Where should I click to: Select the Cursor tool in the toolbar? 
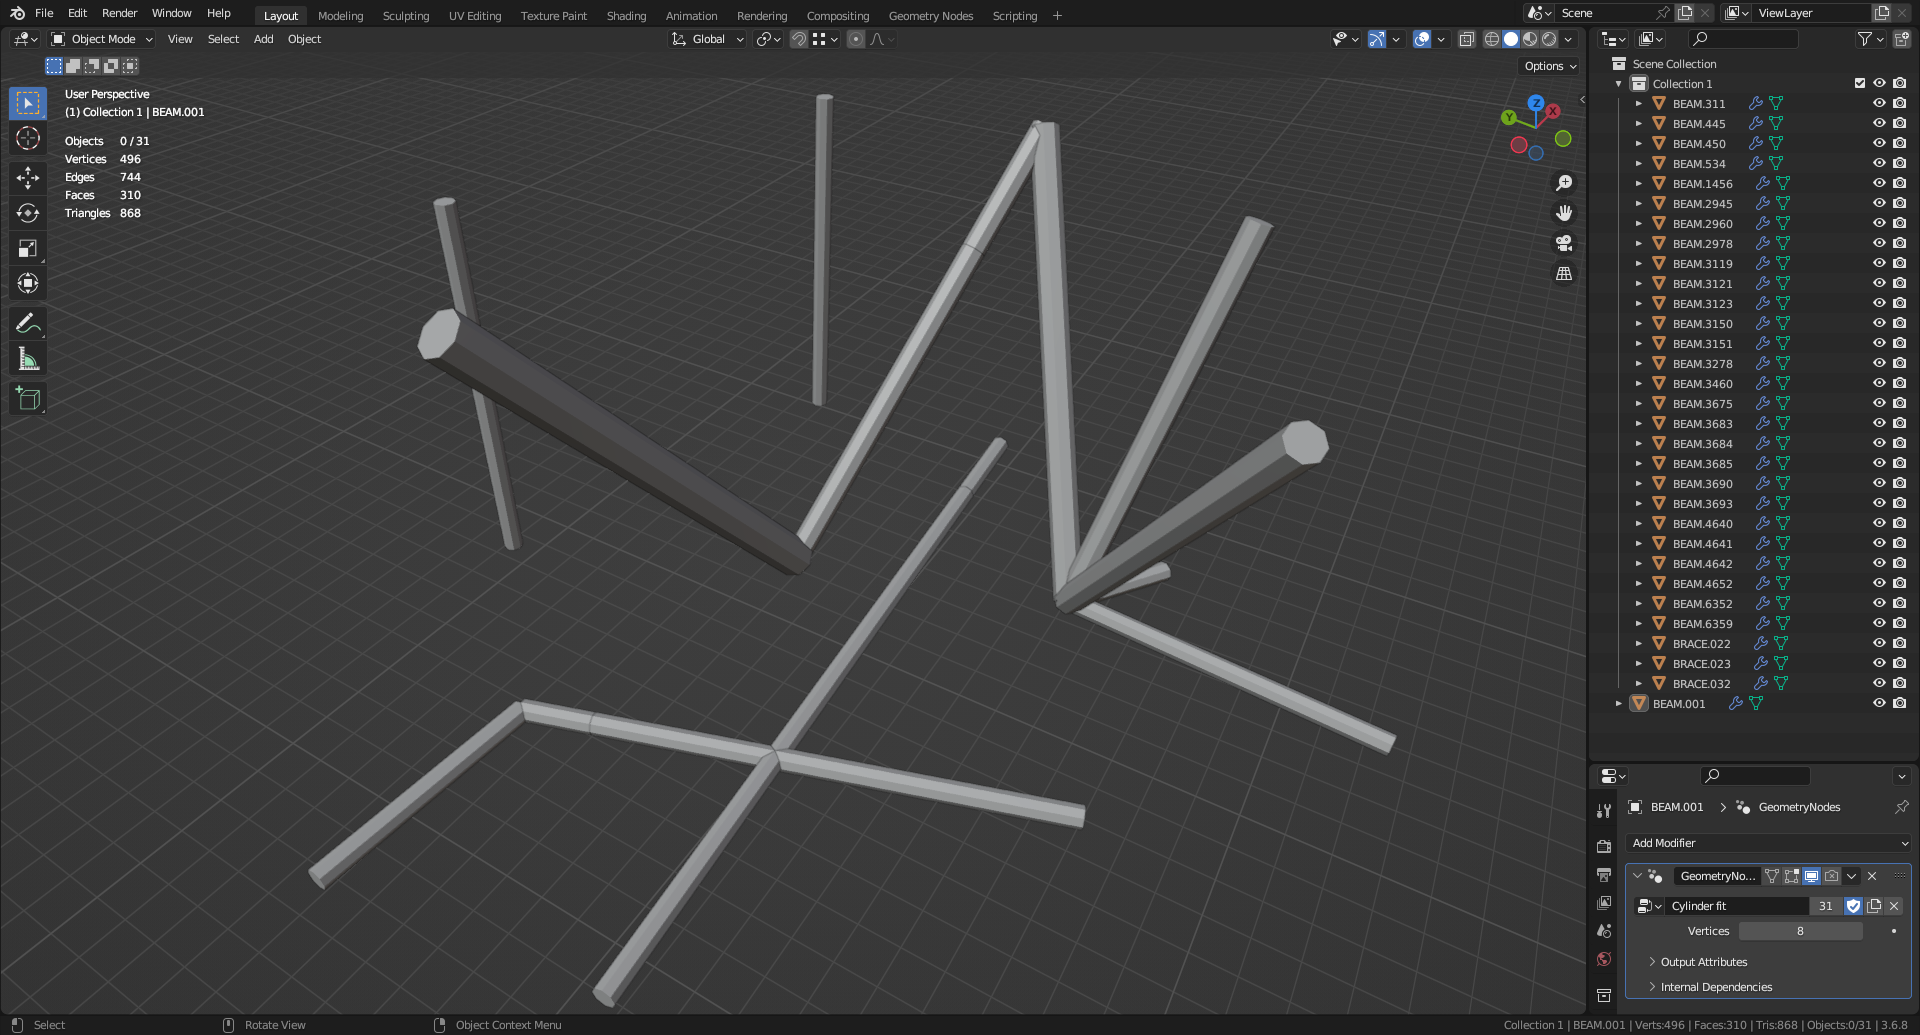coord(28,138)
